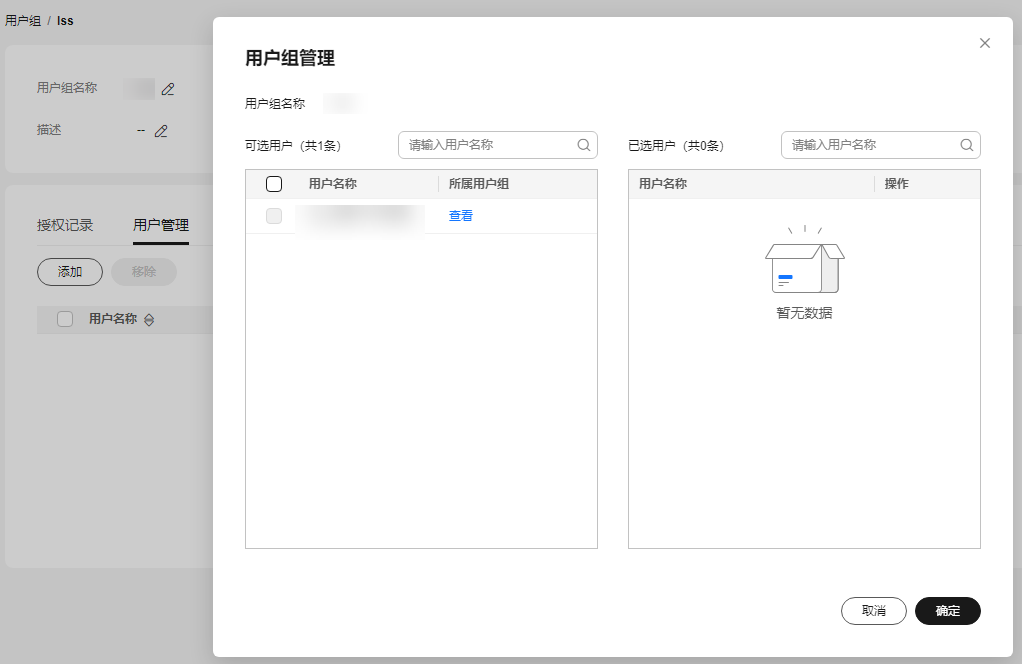This screenshot has width=1022, height=664.
Task: Click the sort icon beside 用户名称 column
Action: 149,320
